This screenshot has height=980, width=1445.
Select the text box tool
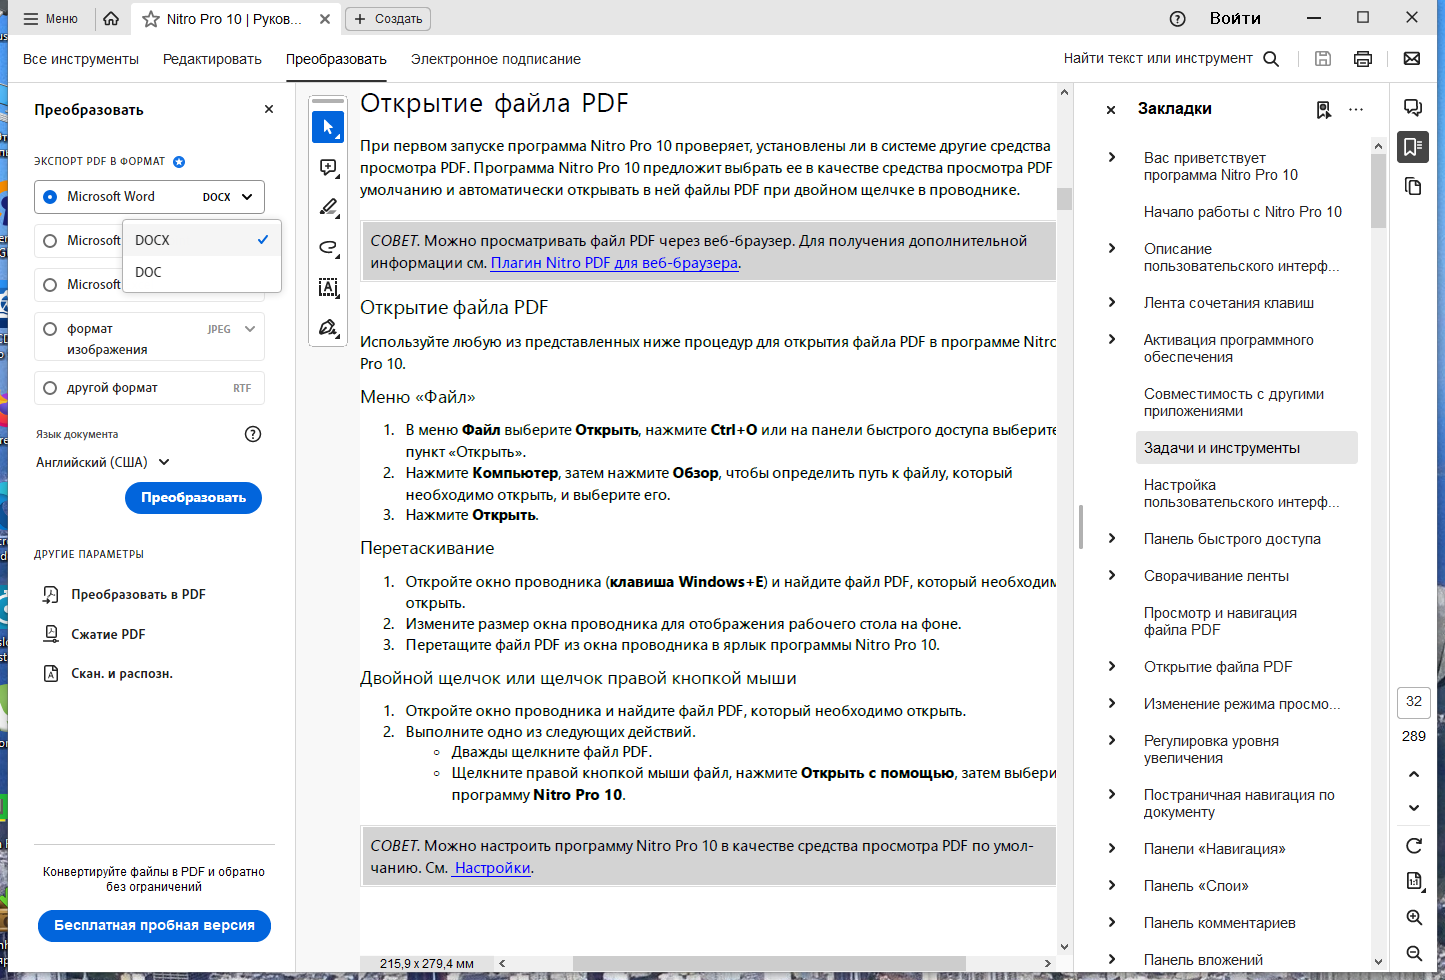328,287
